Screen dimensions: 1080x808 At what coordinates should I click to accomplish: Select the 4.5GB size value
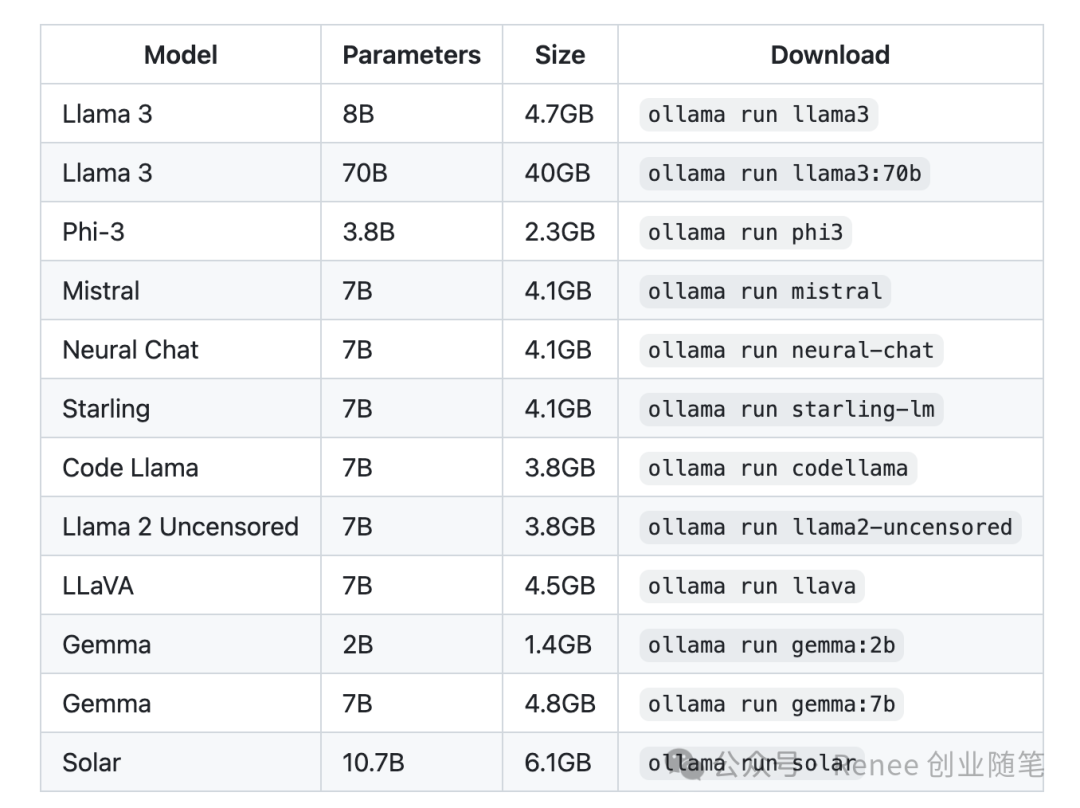560,586
